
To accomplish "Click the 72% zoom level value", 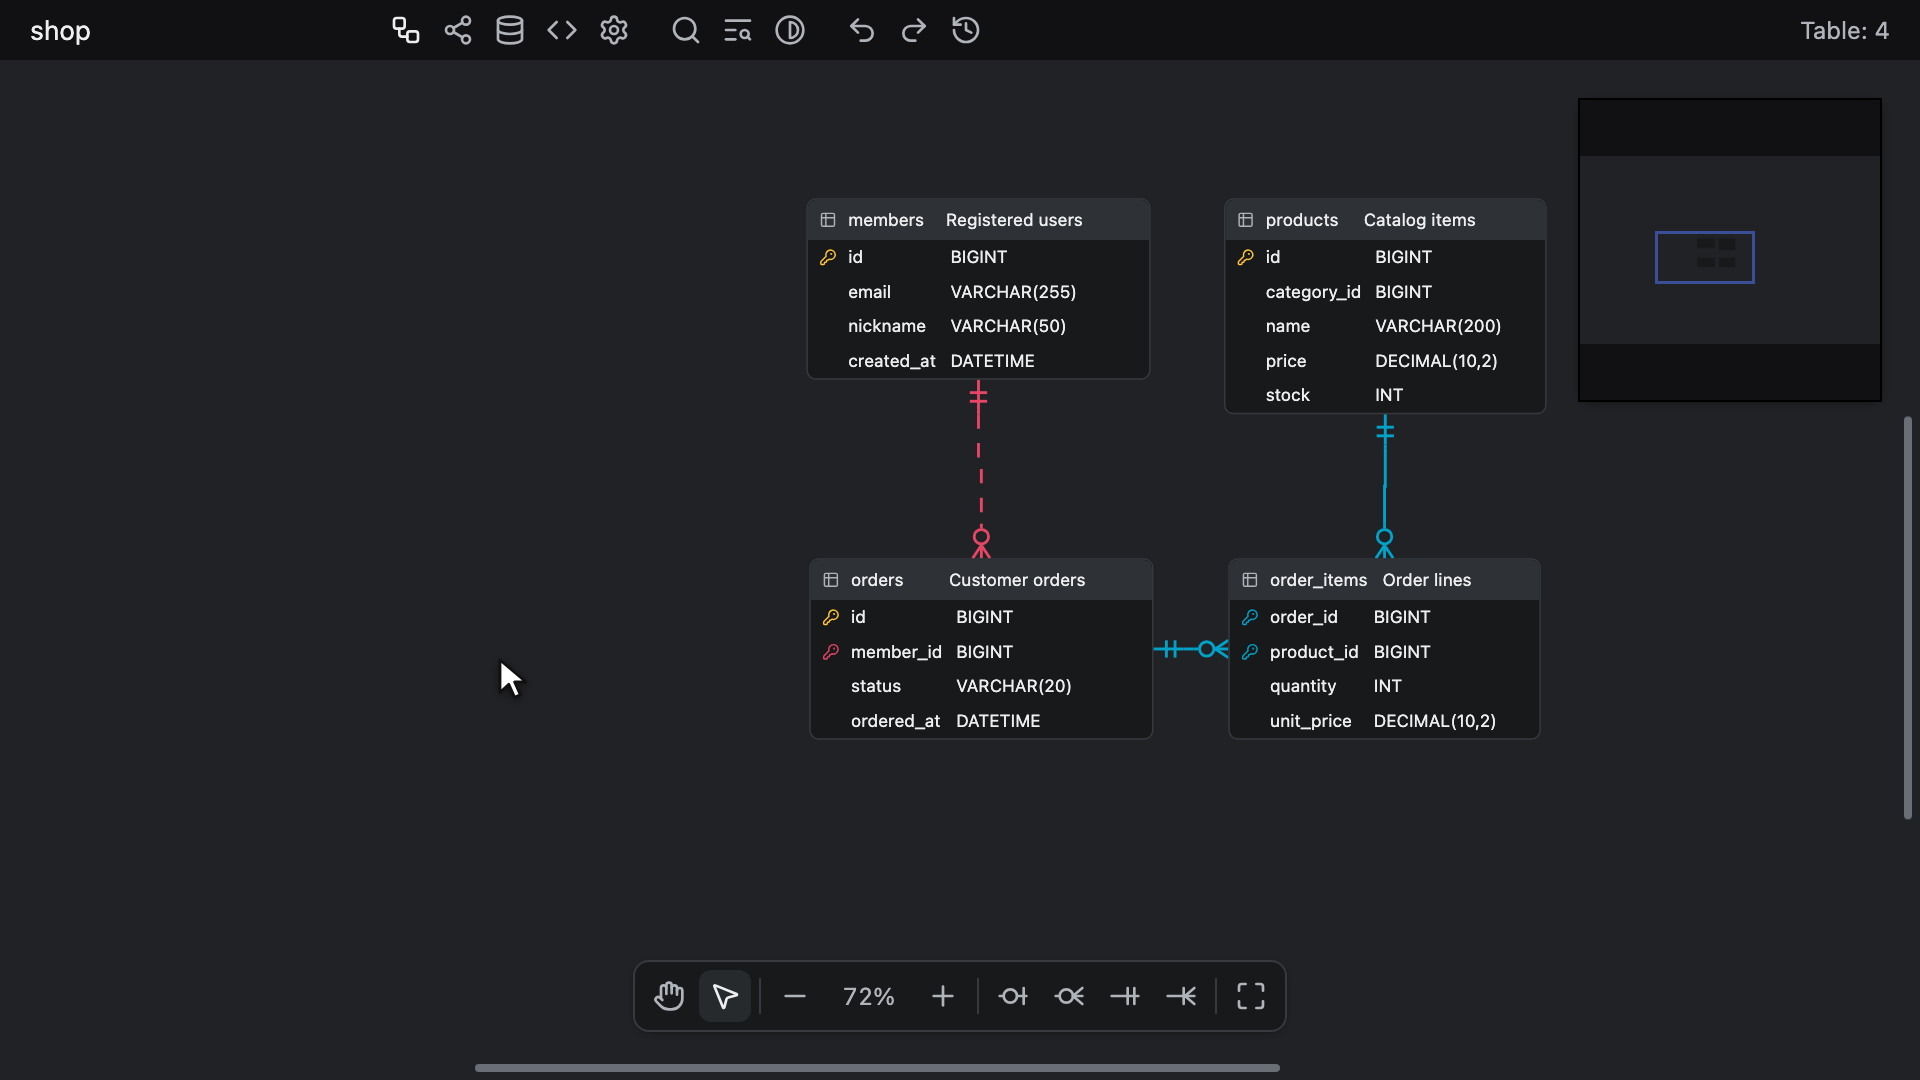I will (x=869, y=996).
